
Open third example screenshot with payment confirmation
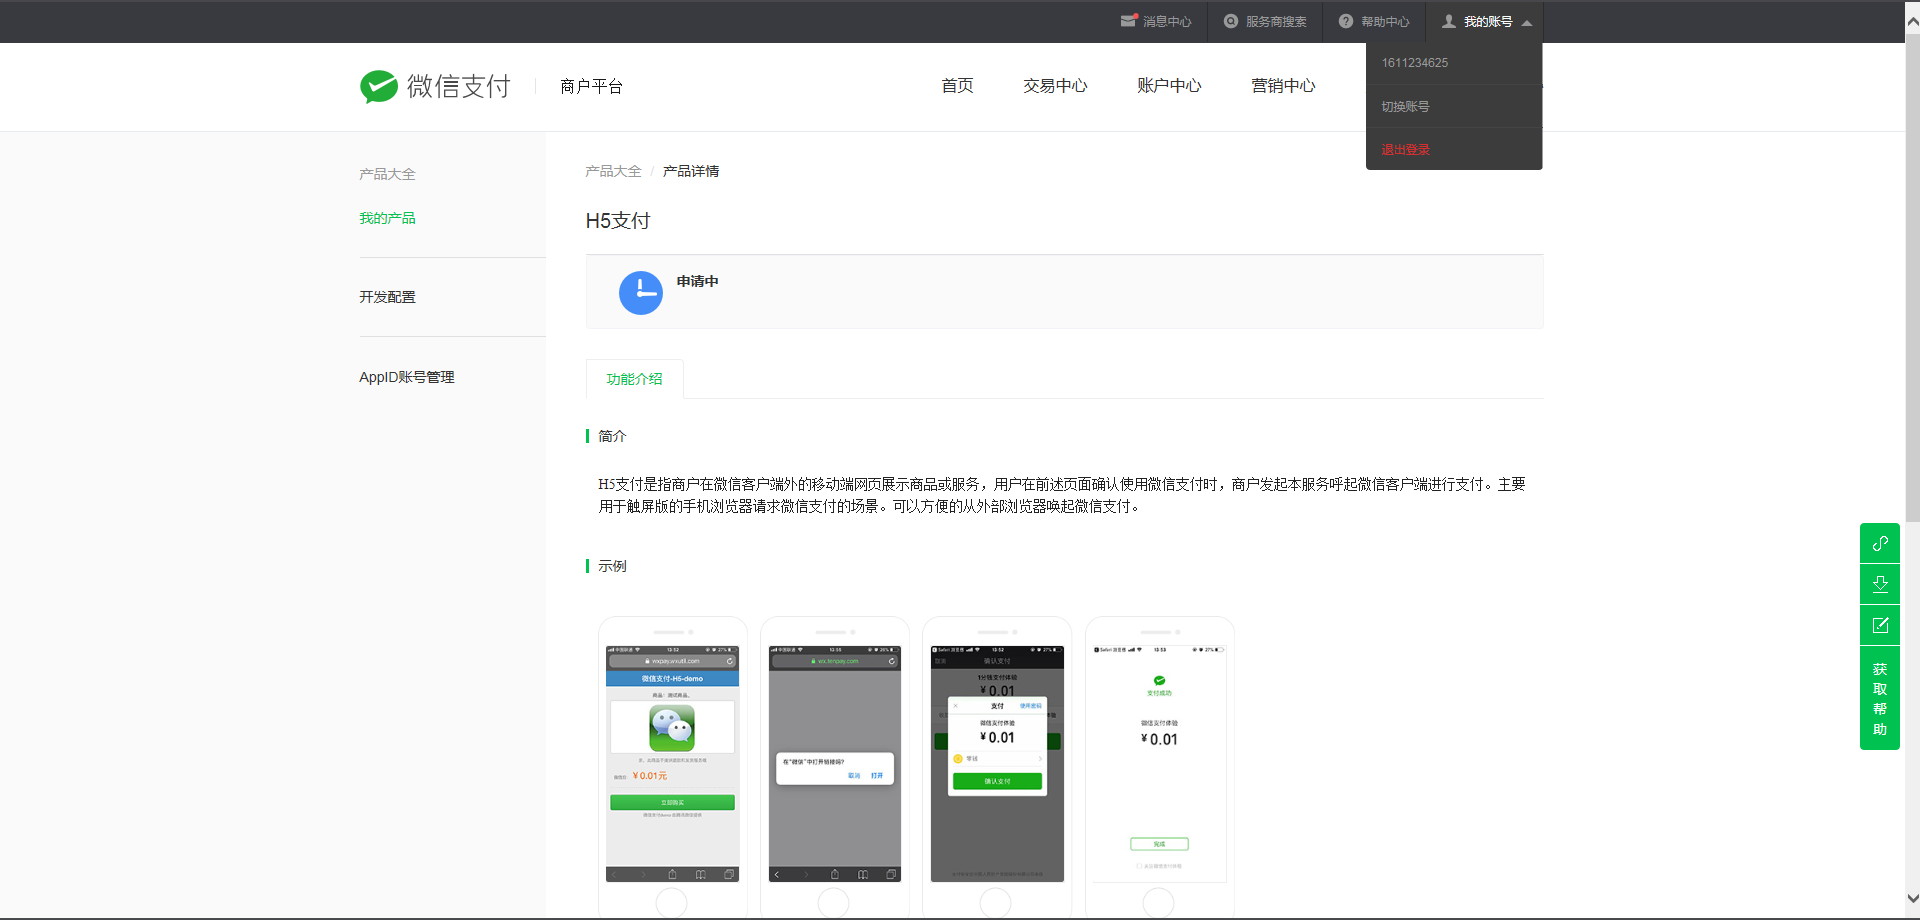click(996, 766)
